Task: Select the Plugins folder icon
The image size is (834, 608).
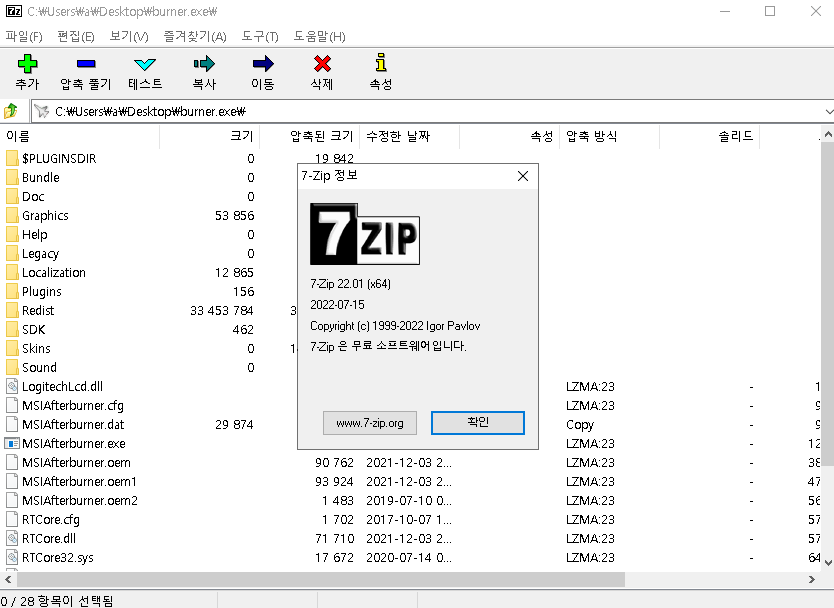Action: tap(12, 291)
